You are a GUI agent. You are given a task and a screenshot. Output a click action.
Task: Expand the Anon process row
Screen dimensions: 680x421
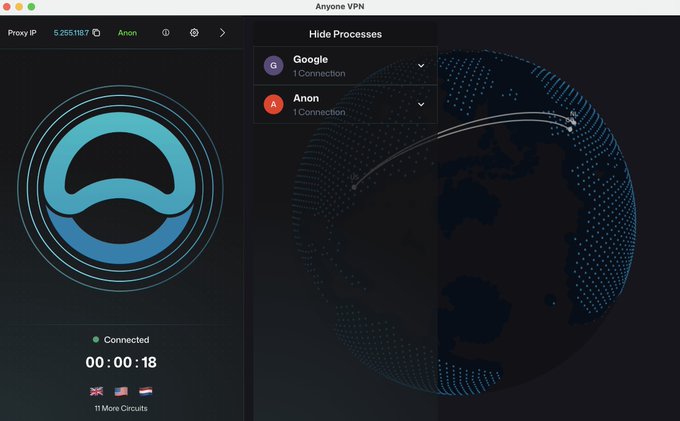click(x=421, y=104)
